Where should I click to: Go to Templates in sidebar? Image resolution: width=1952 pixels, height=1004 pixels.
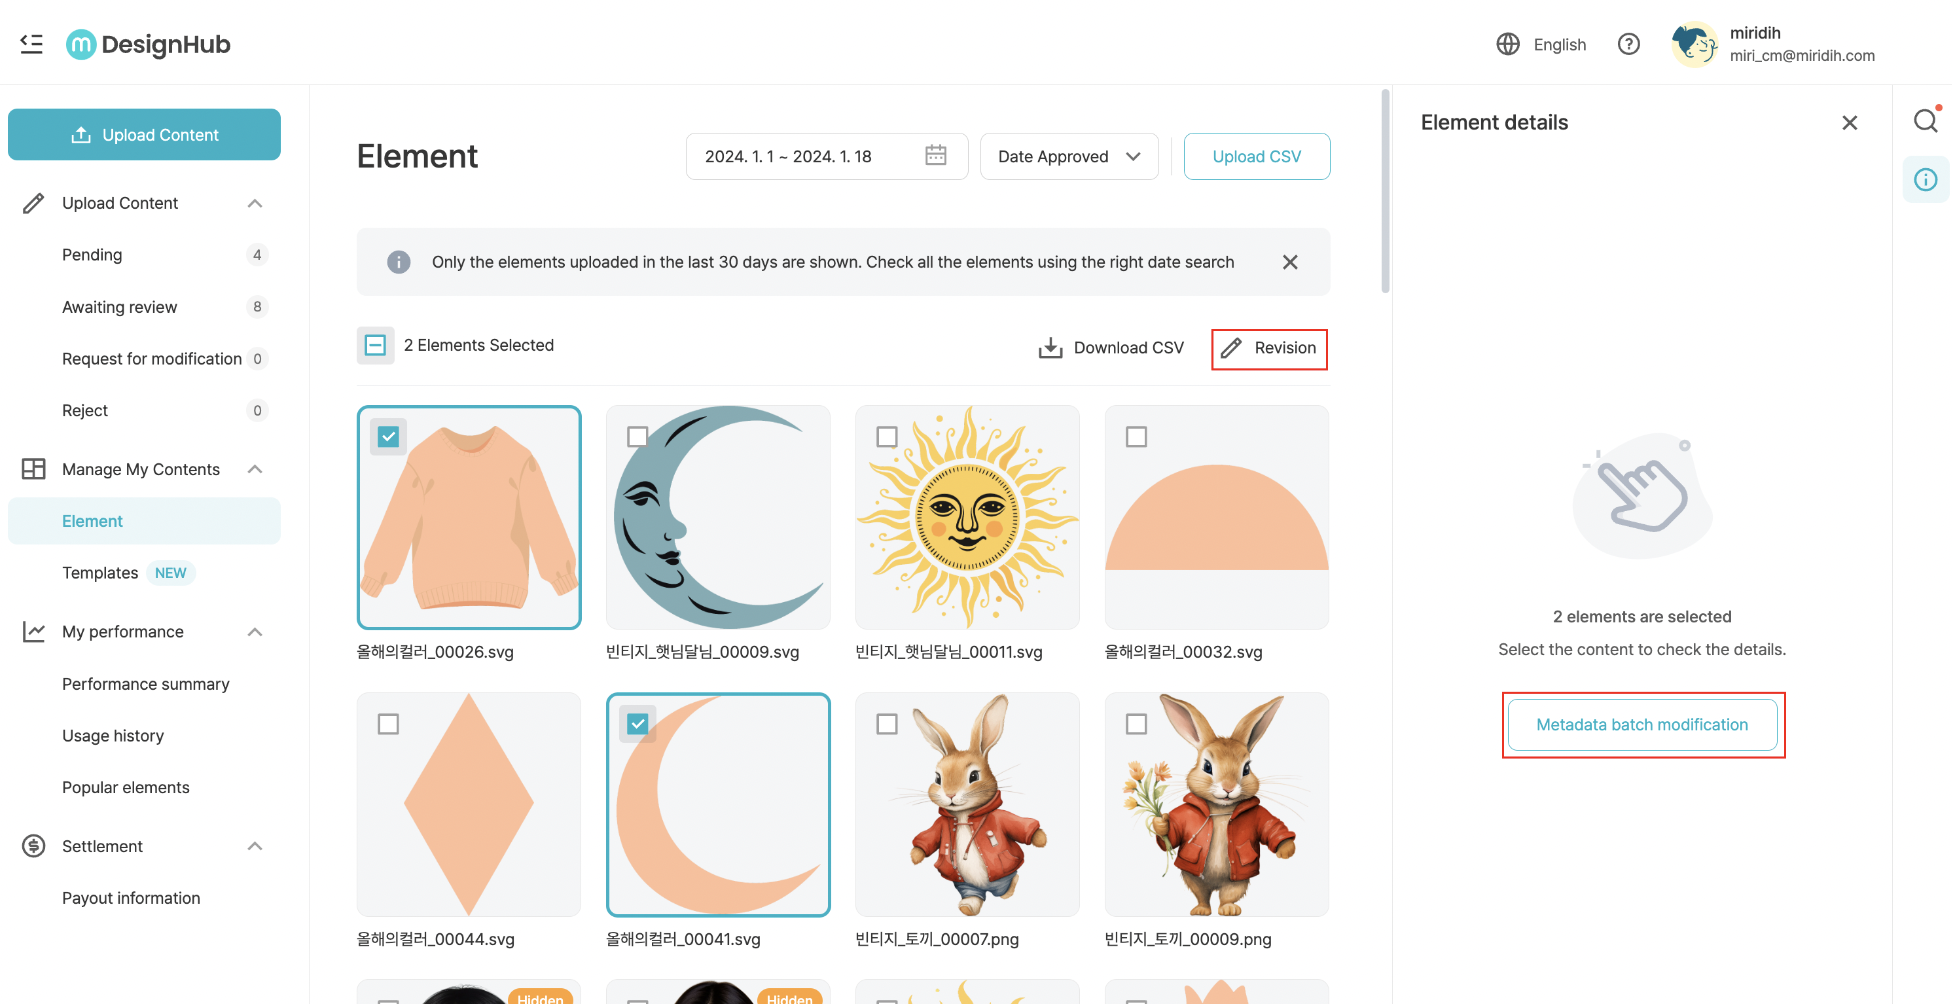pos(100,573)
